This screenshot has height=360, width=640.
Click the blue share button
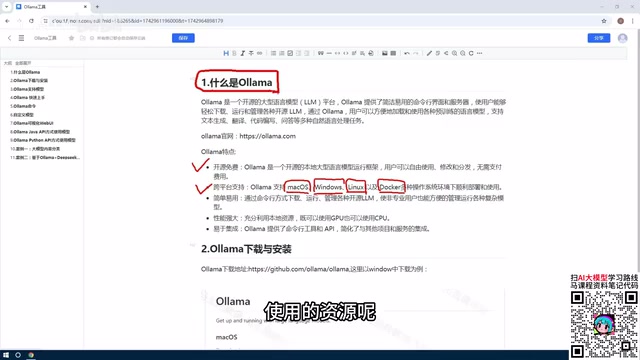(599, 38)
